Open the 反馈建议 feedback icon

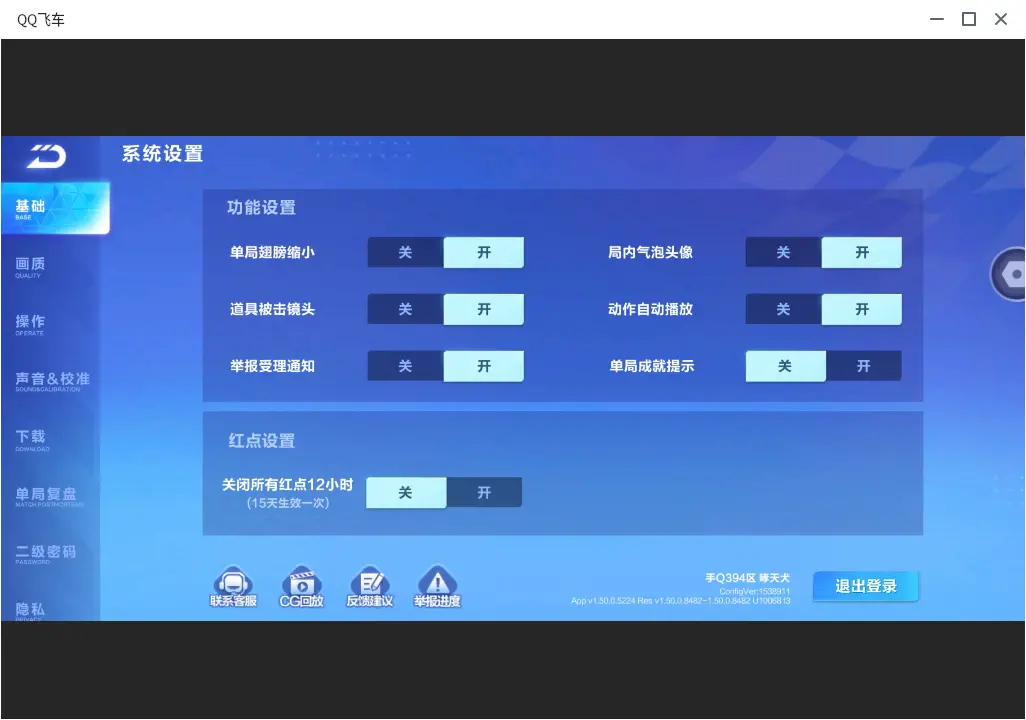(370, 586)
